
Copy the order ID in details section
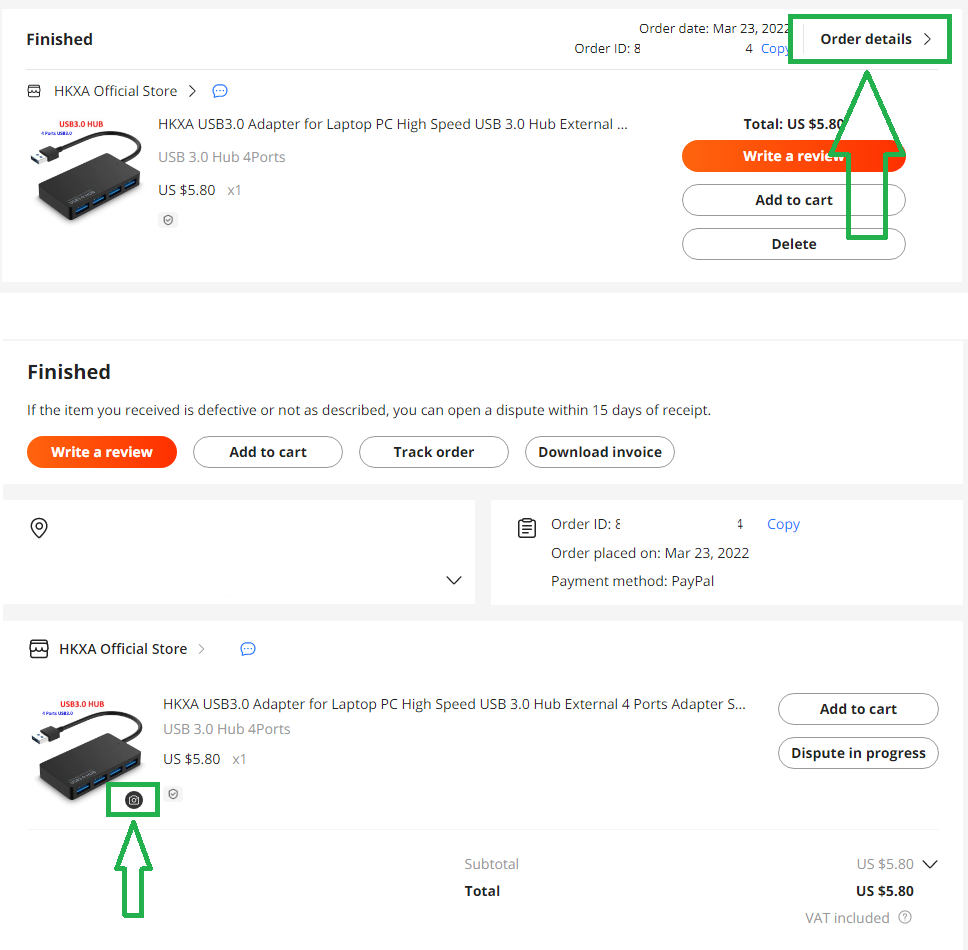(x=783, y=524)
